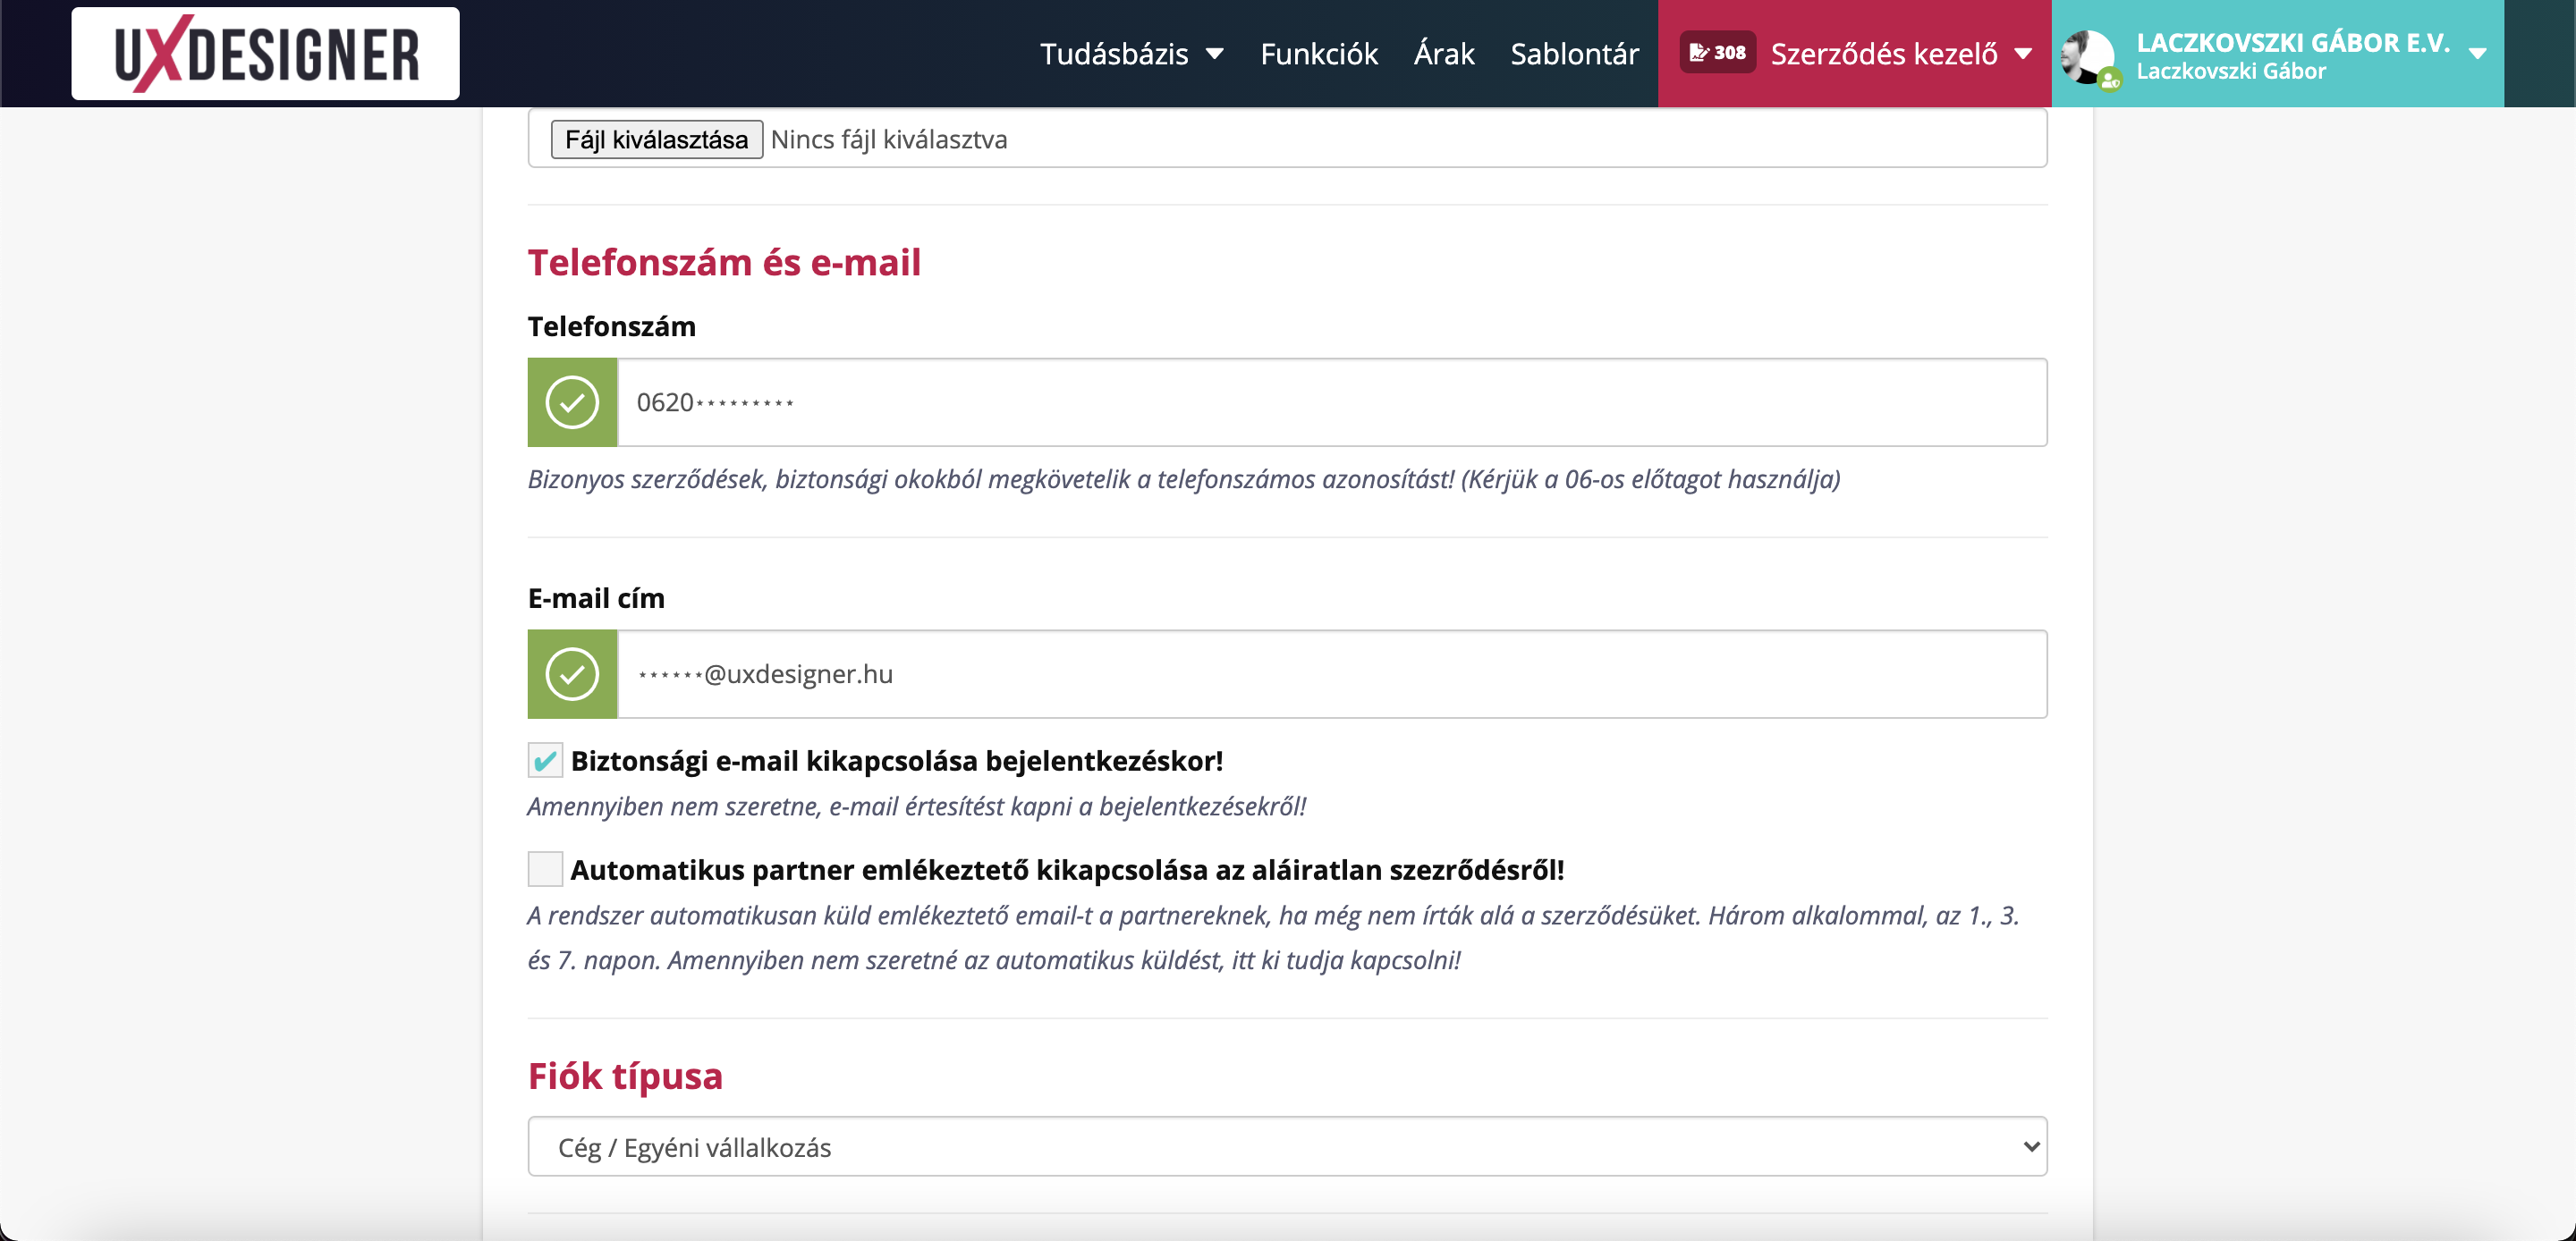Open the Funkciók menu item
Screen dimensions: 2576x1241
[x=1319, y=54]
